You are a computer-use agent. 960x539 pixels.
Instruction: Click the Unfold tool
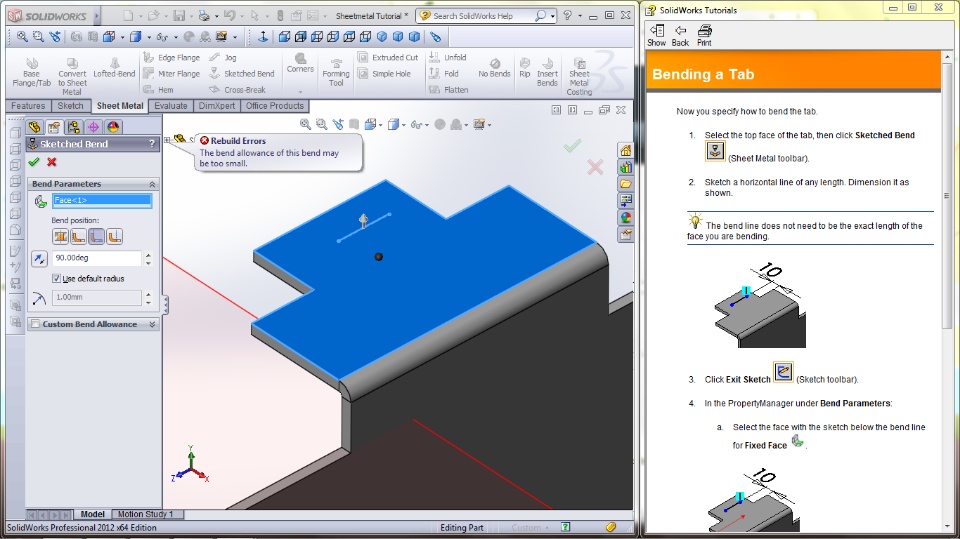tap(448, 57)
